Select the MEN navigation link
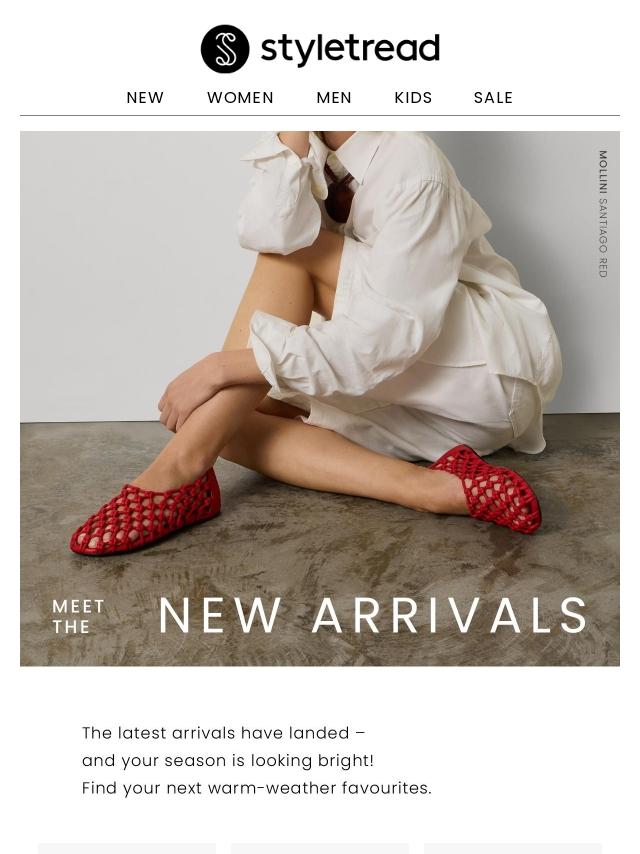640x854 pixels. point(334,97)
